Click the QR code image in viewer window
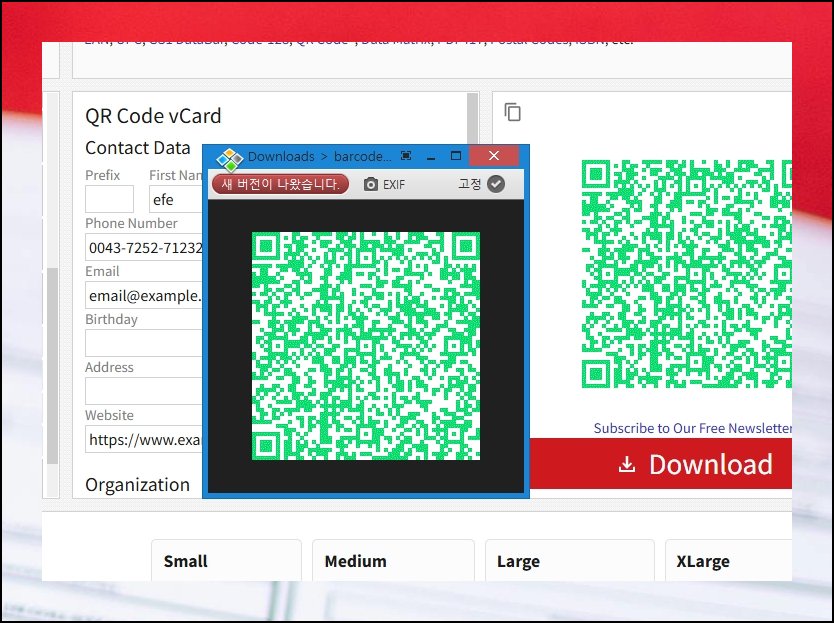Viewport: 834px width, 623px height. click(x=366, y=346)
